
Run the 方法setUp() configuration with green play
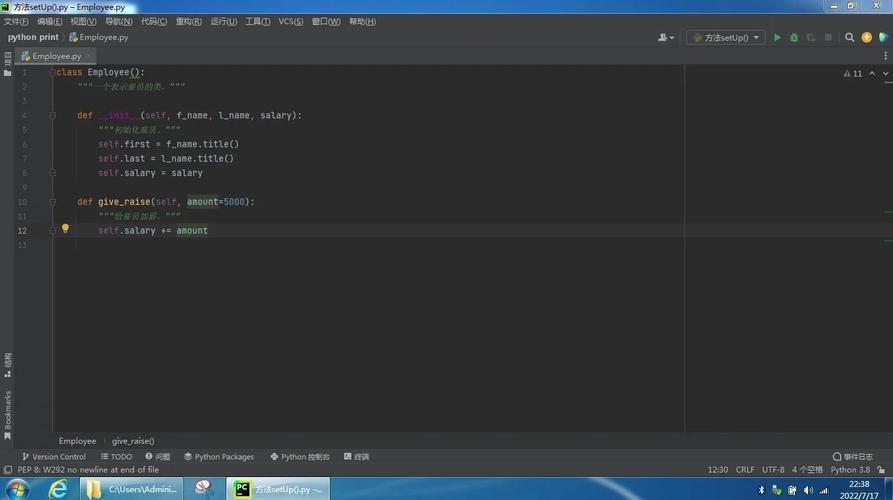click(777, 37)
